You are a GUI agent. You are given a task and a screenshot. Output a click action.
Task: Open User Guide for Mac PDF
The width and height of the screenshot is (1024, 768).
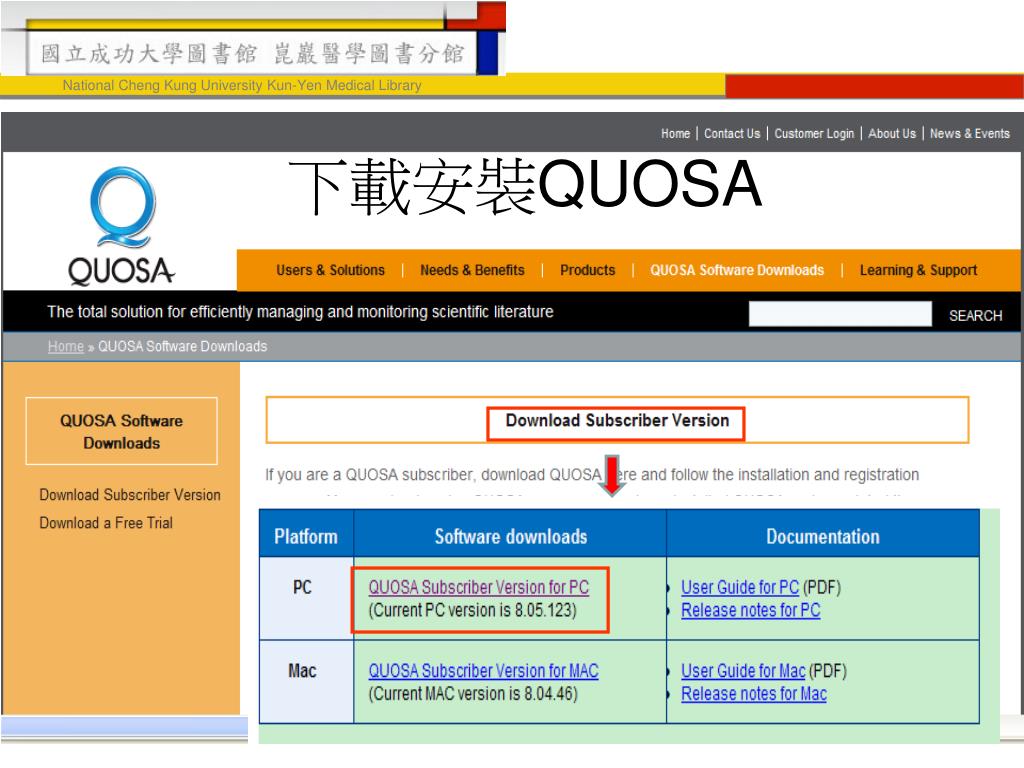point(743,671)
